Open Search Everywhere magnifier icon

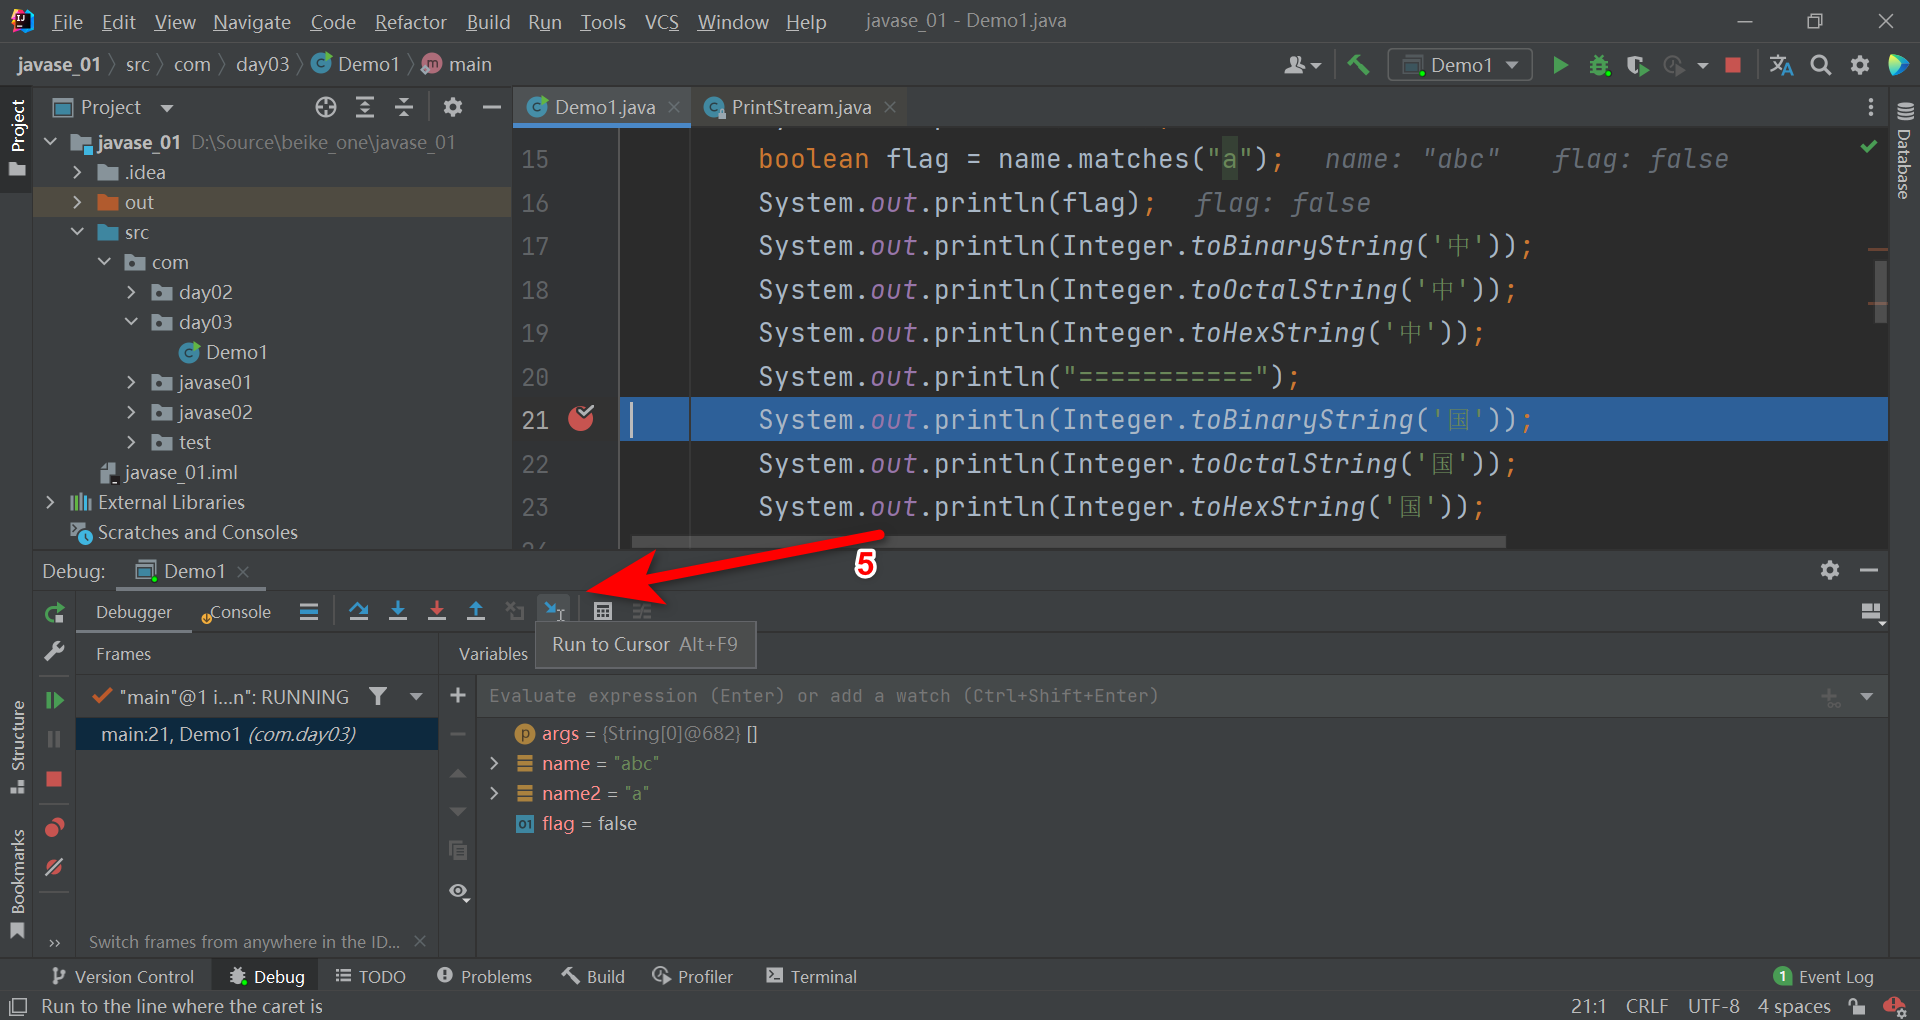1821,65
